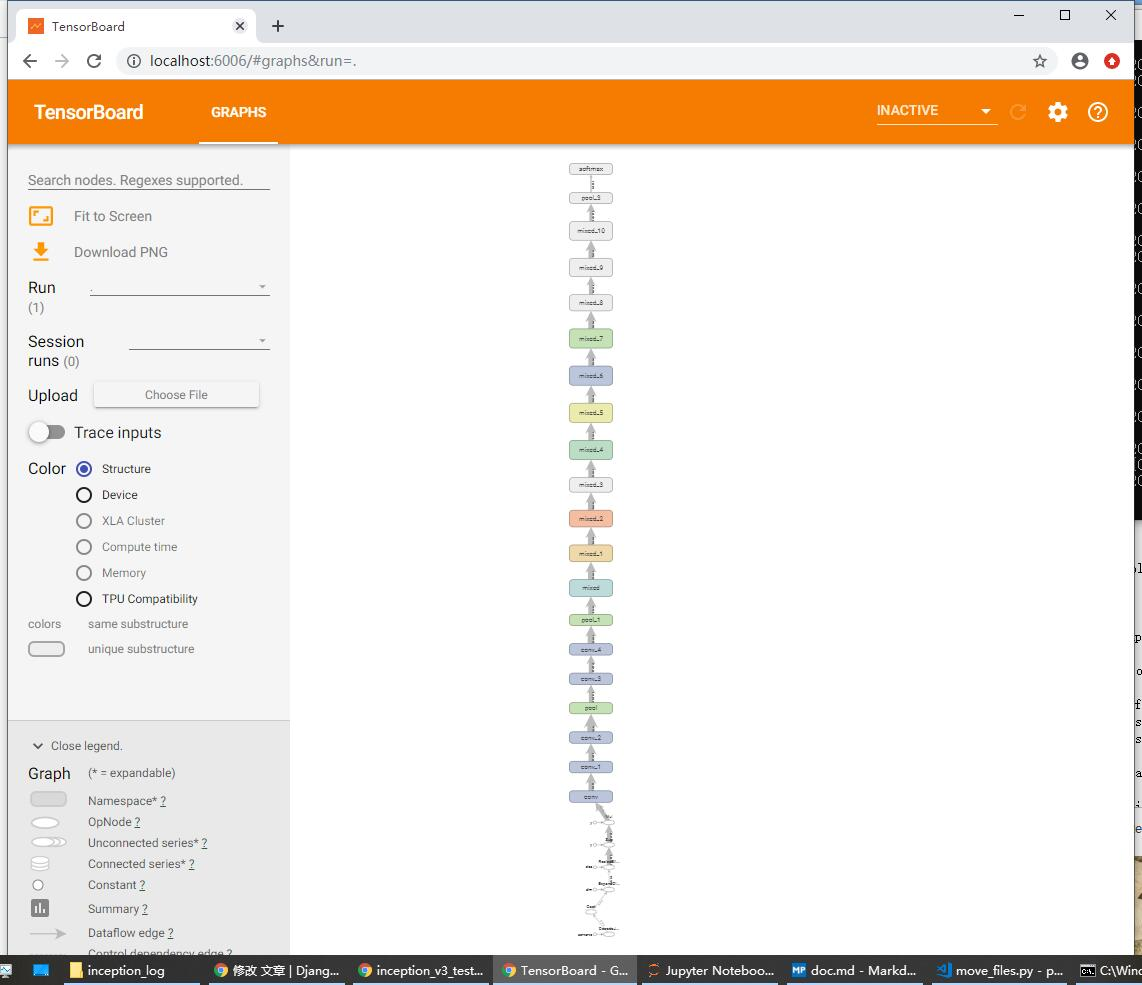Screen dimensions: 1142x985
Task: Expand the conv_4 namespace node
Action: tap(591, 649)
